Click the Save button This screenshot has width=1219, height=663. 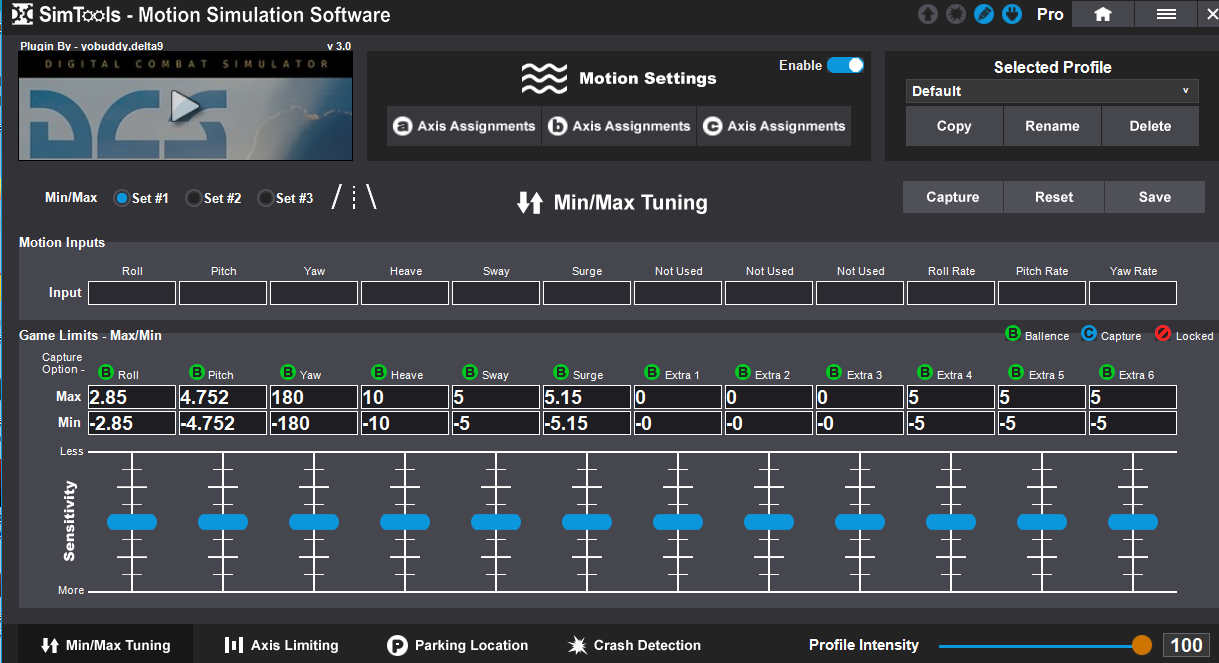click(1154, 197)
